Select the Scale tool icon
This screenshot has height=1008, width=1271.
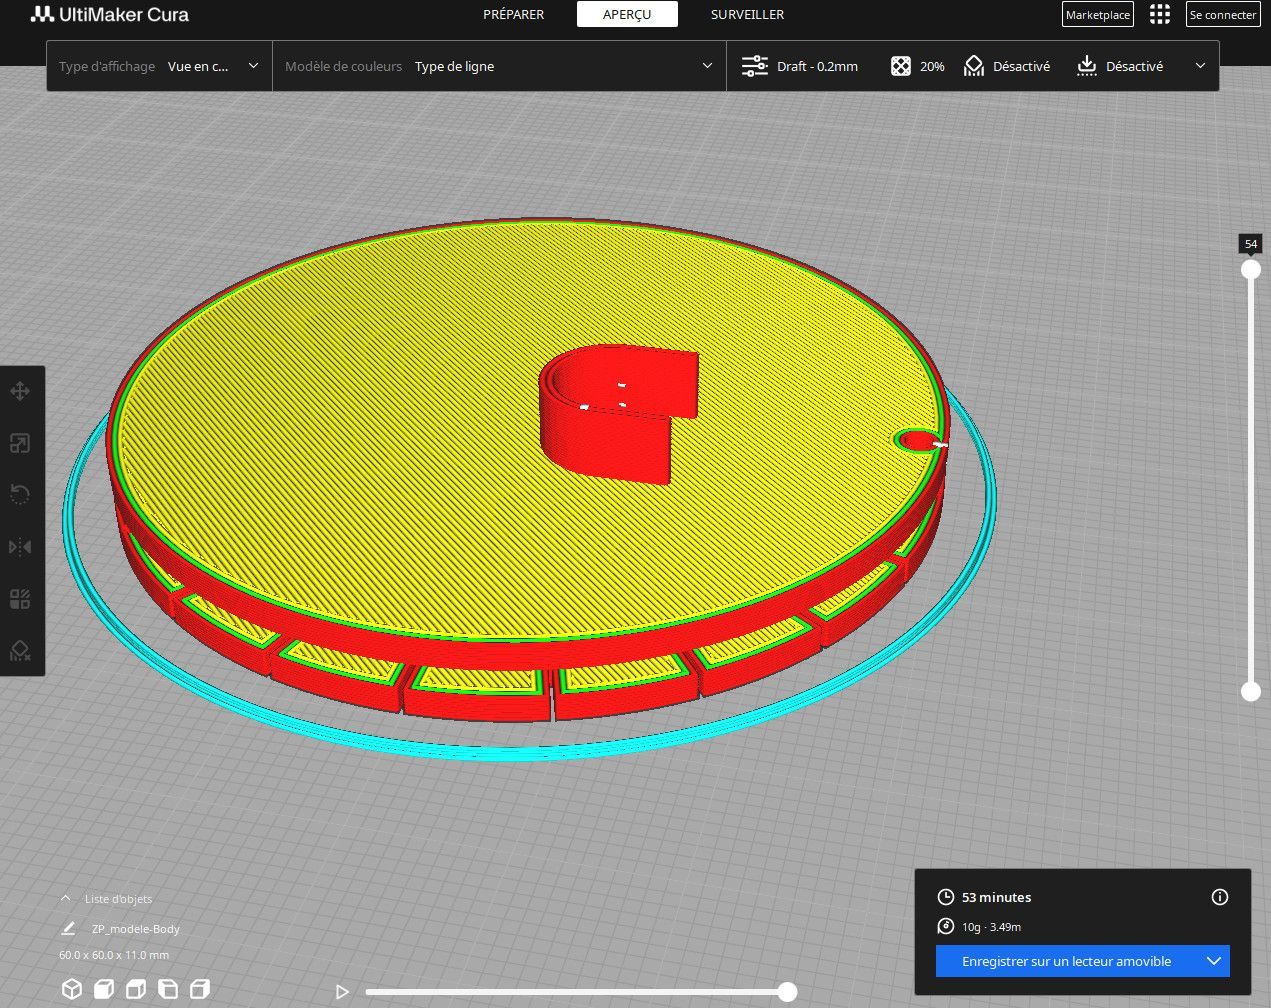pos(20,443)
